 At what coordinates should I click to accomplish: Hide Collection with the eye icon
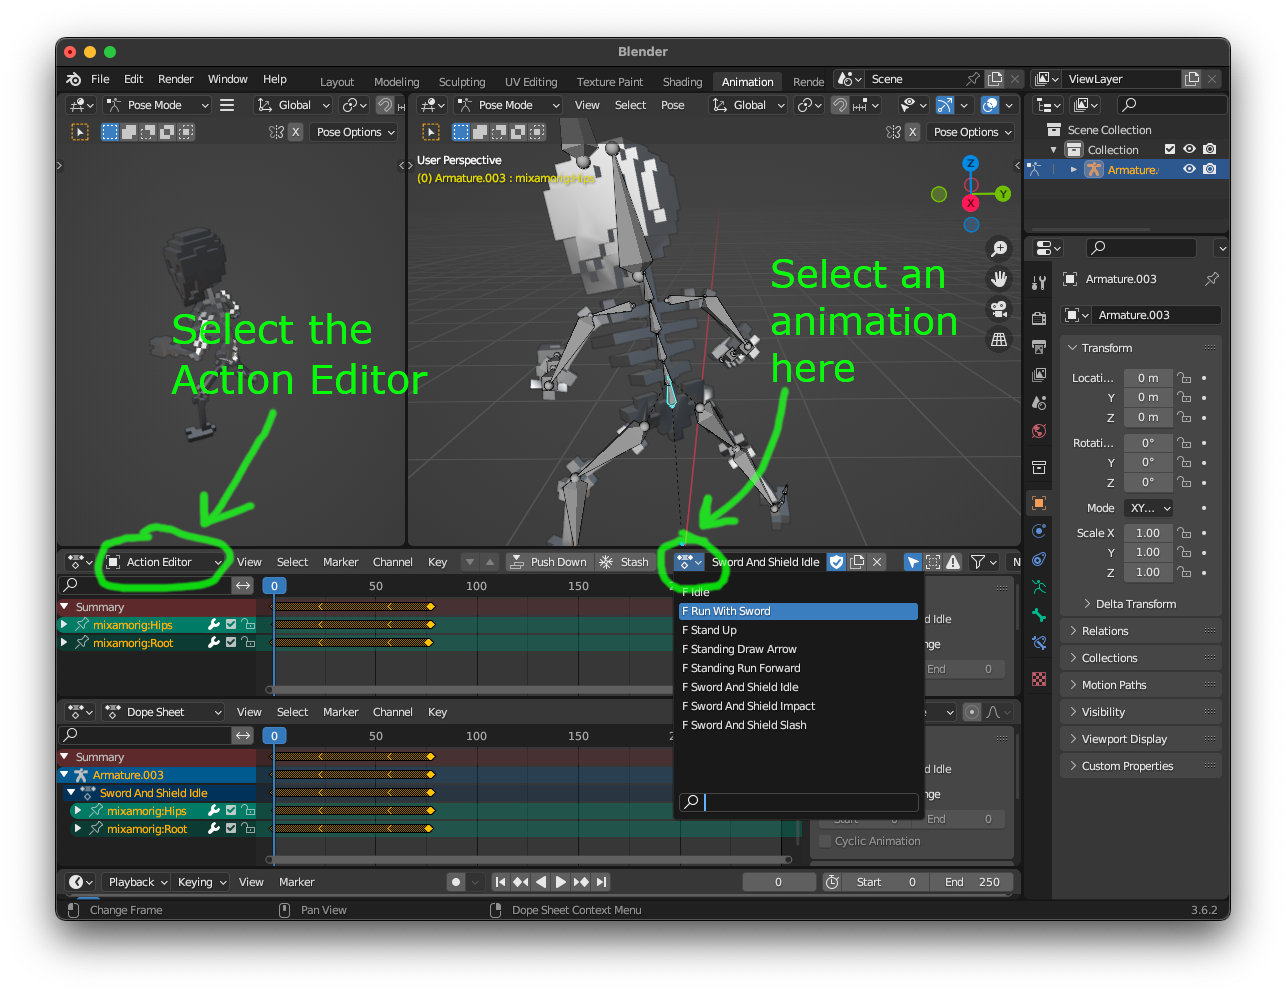click(x=1189, y=150)
